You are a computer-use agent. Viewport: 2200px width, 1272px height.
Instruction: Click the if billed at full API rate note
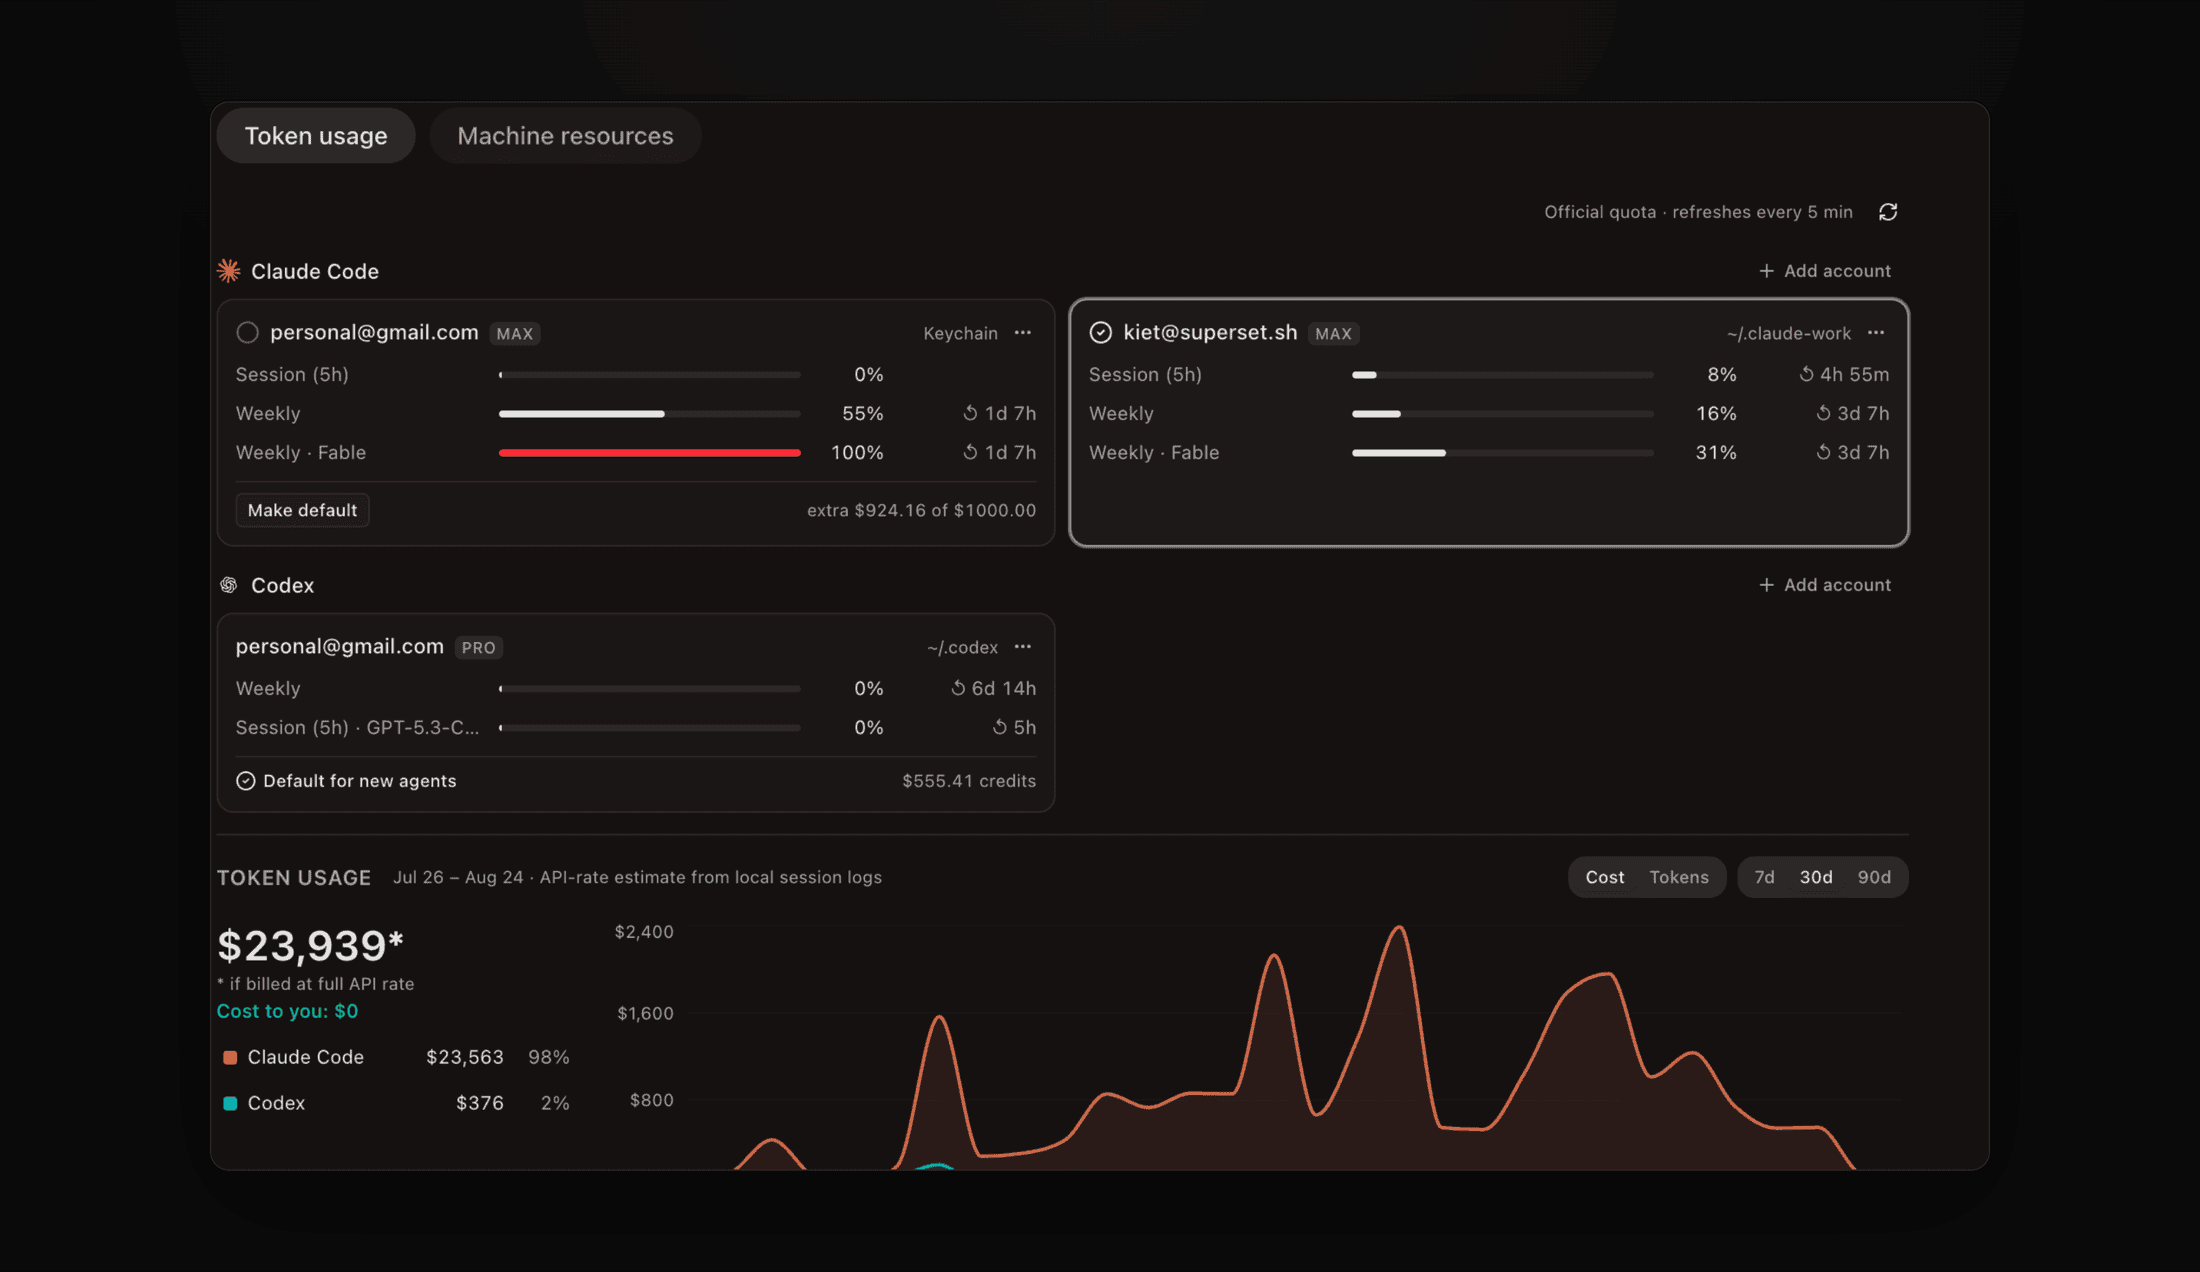pyautogui.click(x=316, y=984)
